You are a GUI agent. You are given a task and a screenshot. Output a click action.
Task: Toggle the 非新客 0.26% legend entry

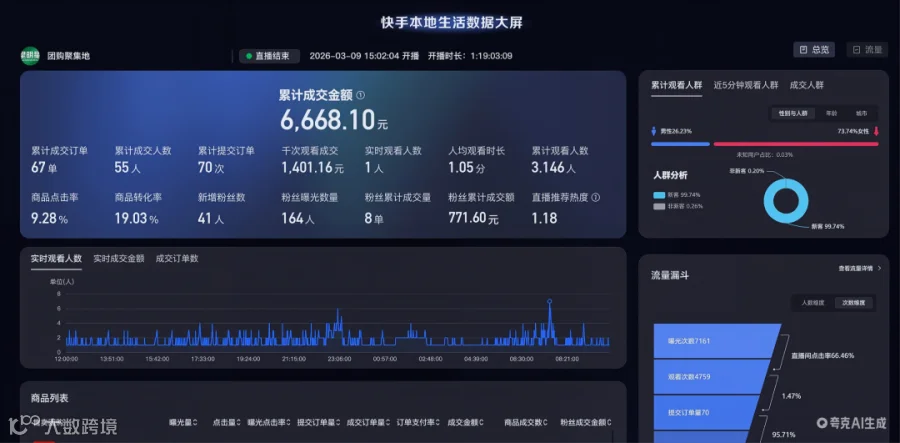coord(678,206)
